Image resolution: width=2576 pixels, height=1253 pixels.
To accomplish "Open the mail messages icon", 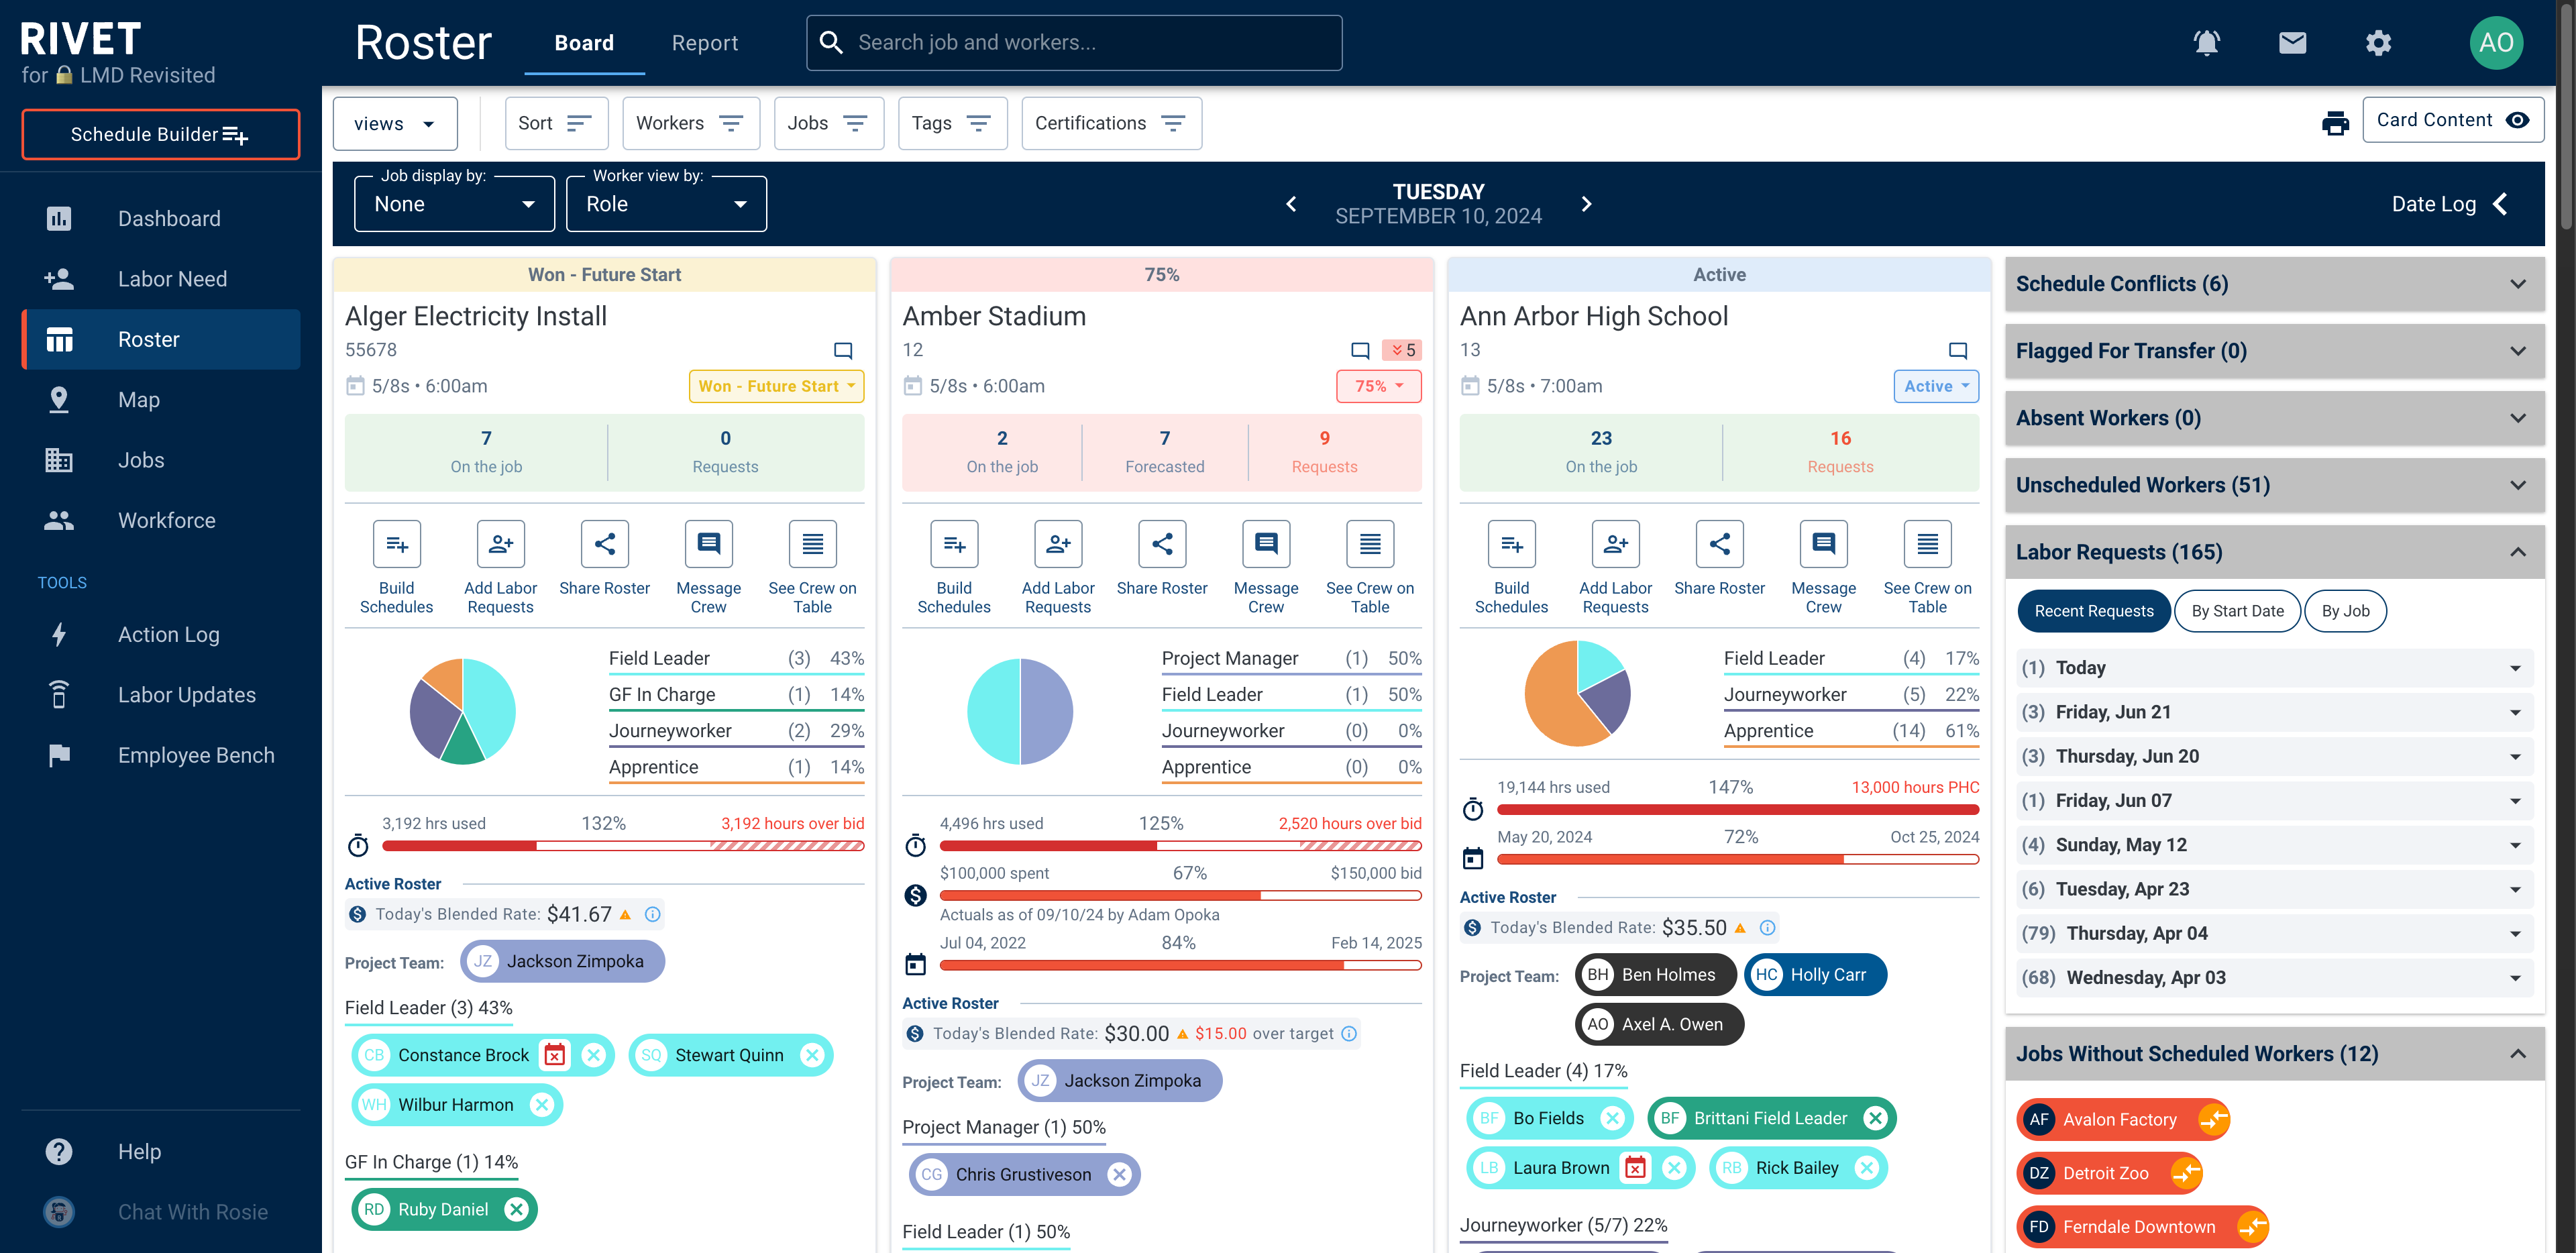I will click(2292, 43).
